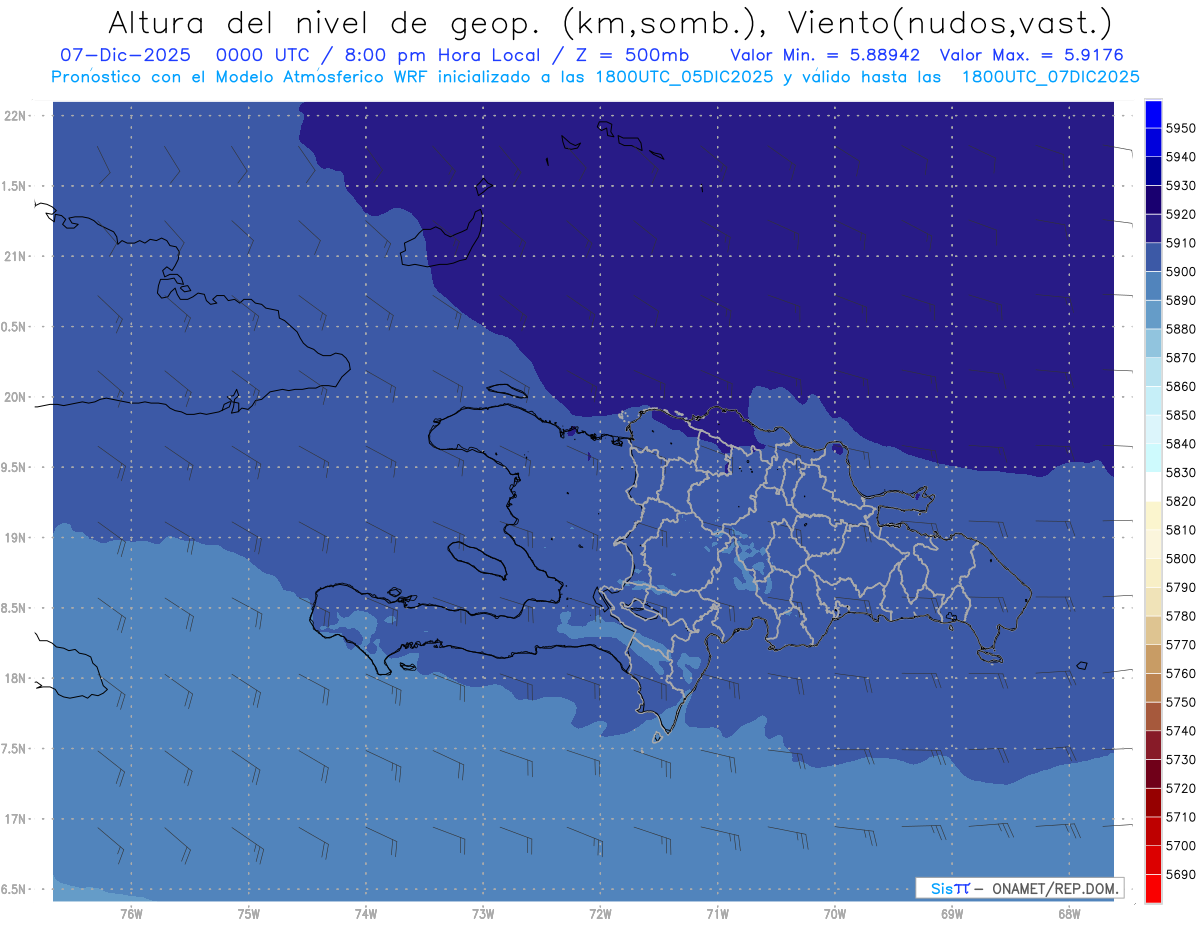Click the '18N' latitude label
This screenshot has width=1200, height=927.
click(x=15, y=679)
